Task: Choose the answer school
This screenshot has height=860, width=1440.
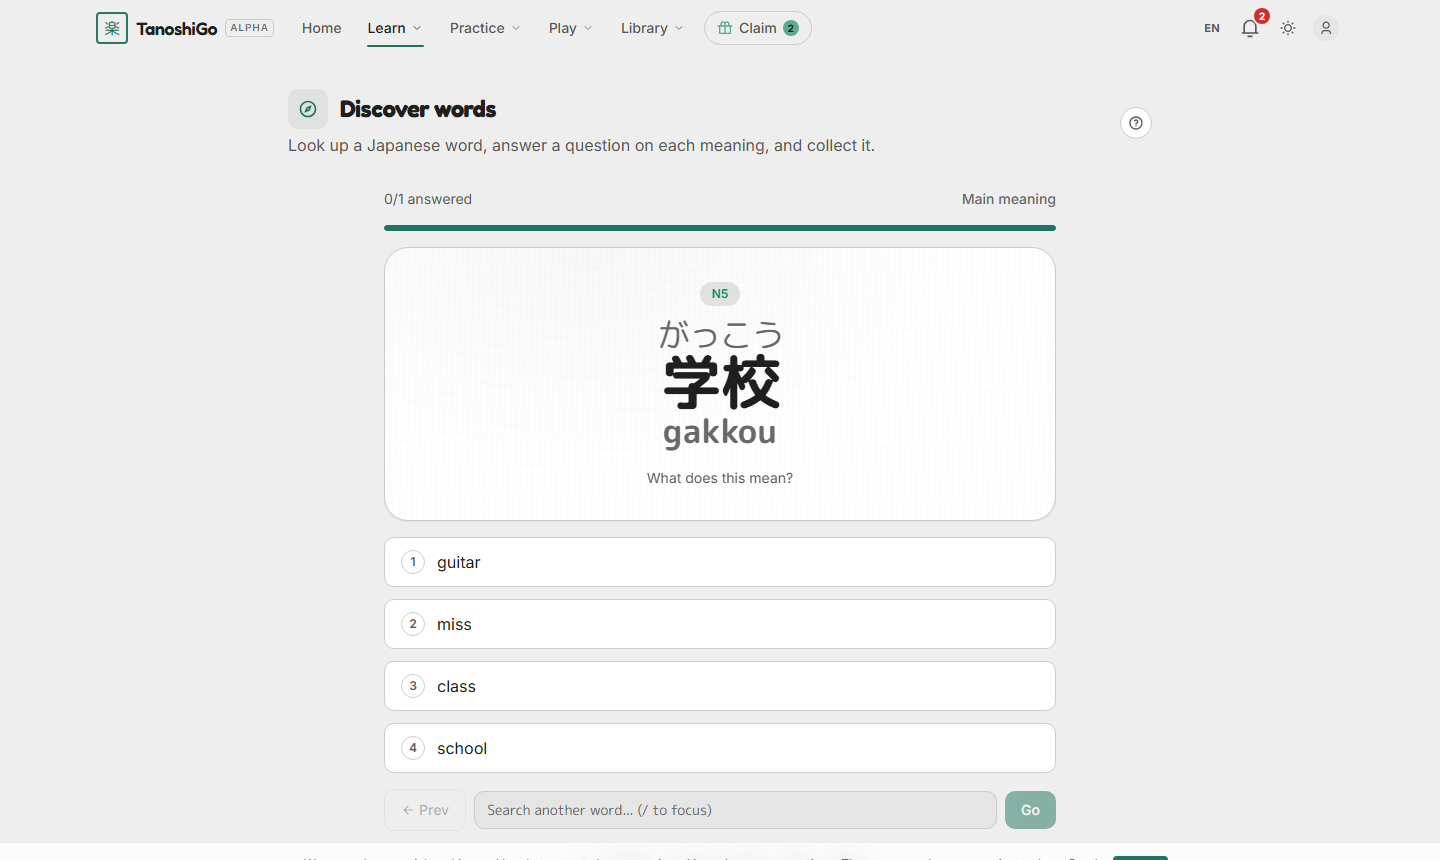Action: point(720,748)
